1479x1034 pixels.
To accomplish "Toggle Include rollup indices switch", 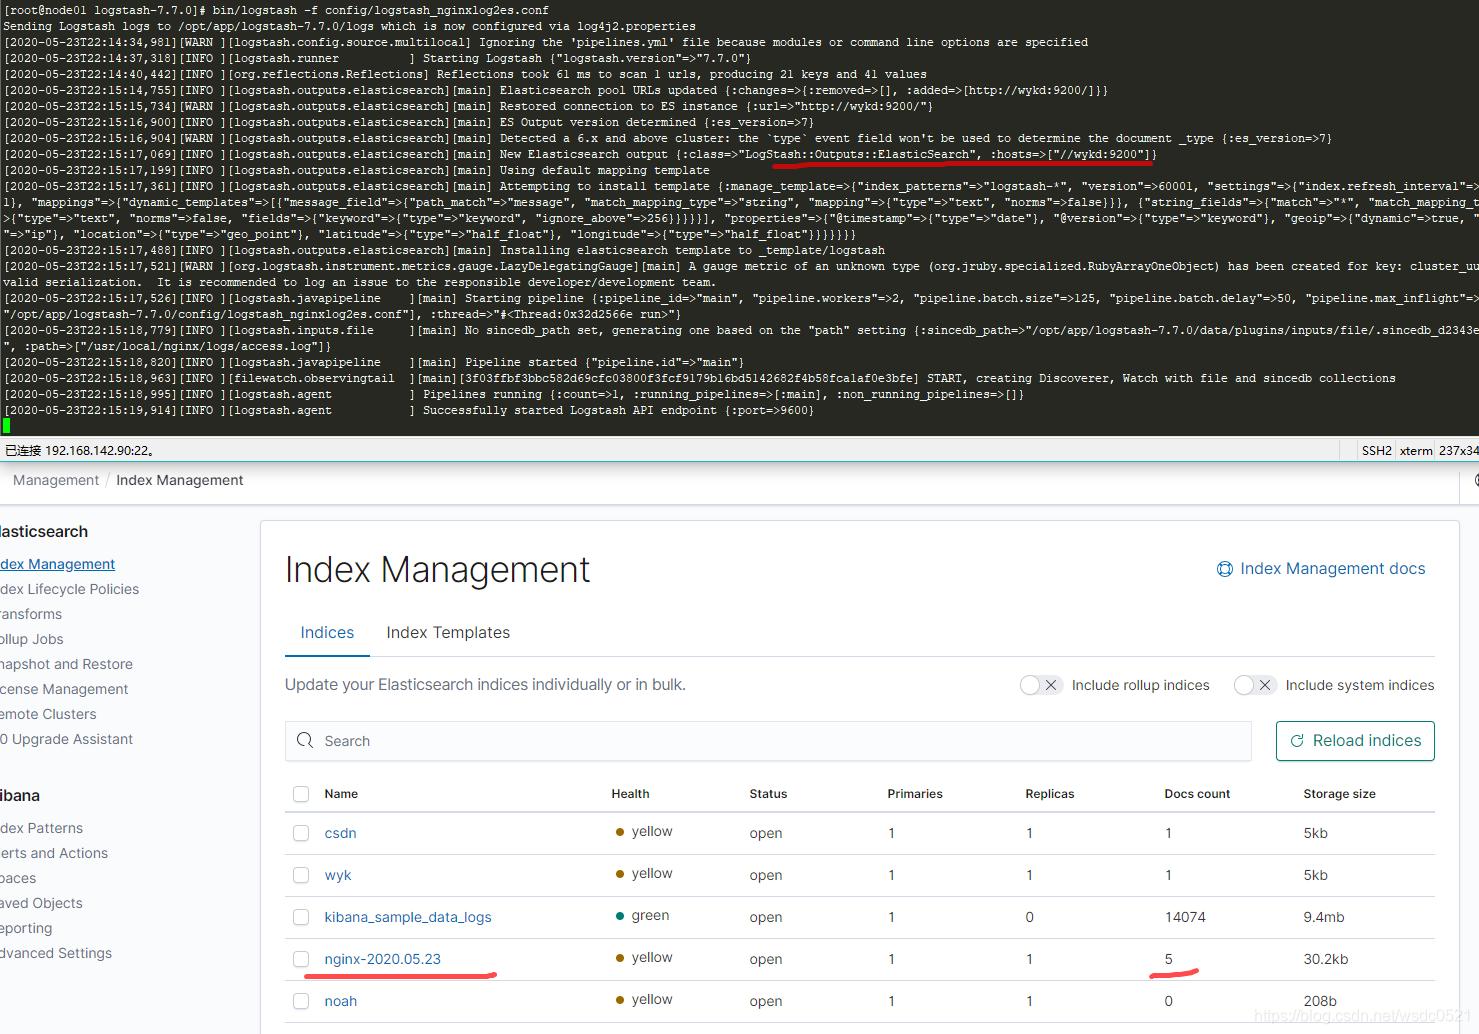I will tap(1040, 685).
